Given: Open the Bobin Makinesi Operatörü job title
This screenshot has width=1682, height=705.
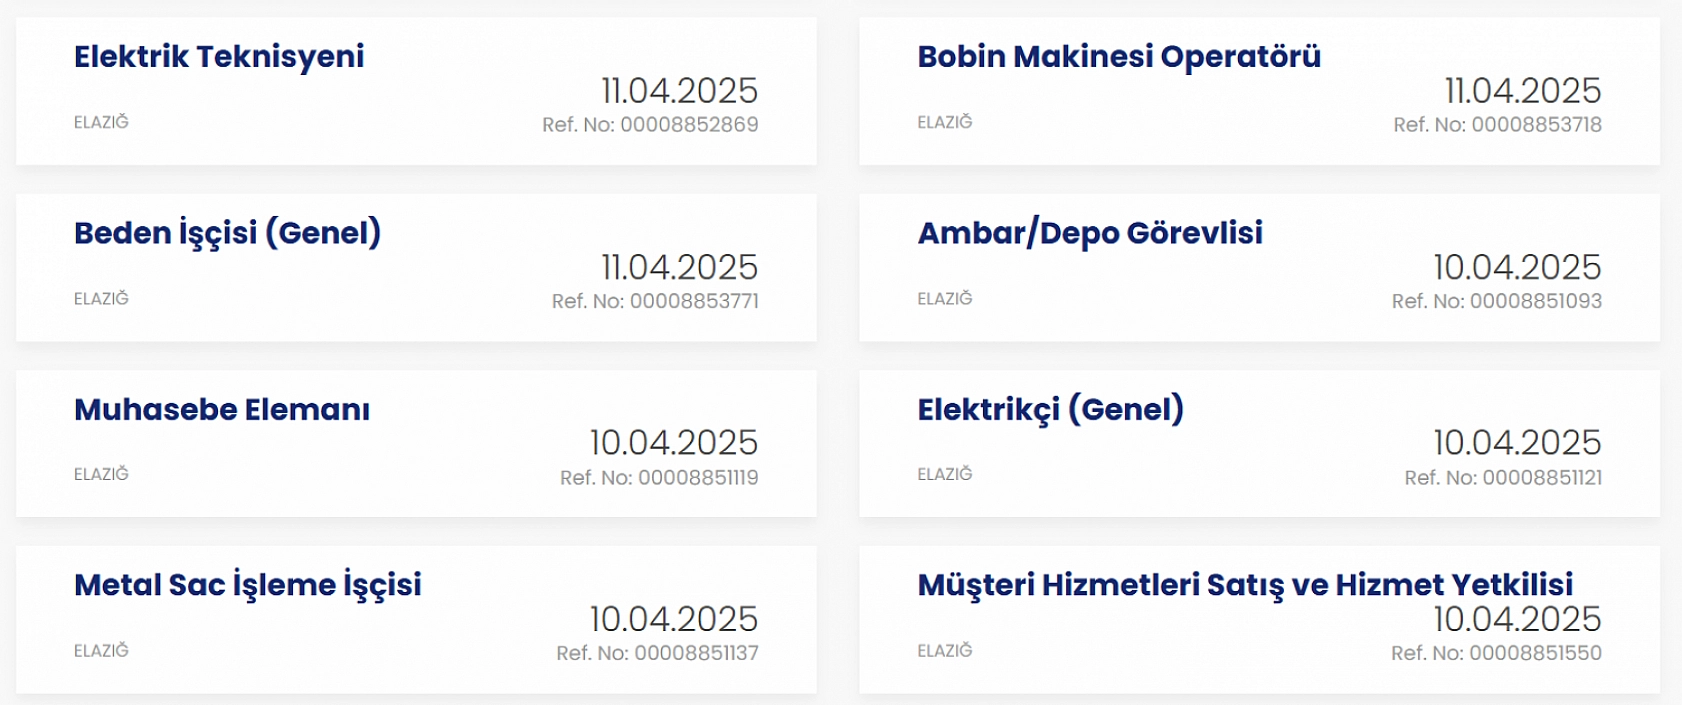Looking at the screenshot, I should pyautogui.click(x=1119, y=57).
